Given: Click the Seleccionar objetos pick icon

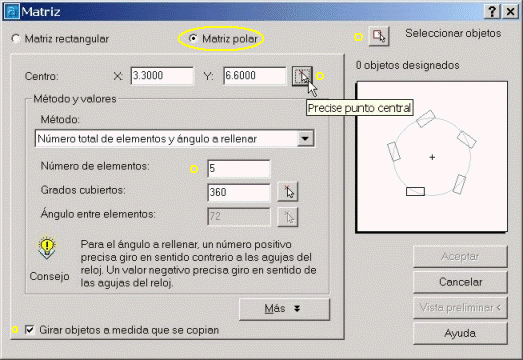Looking at the screenshot, I should 379,36.
